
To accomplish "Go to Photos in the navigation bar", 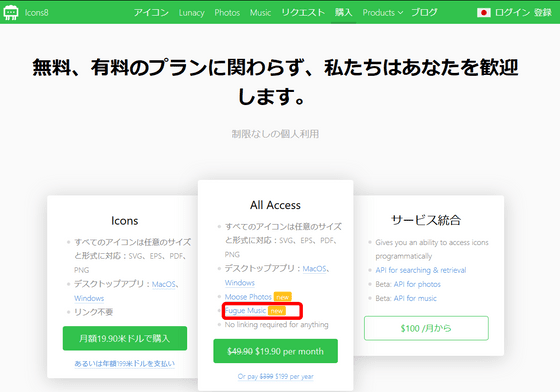I will click(x=227, y=12).
